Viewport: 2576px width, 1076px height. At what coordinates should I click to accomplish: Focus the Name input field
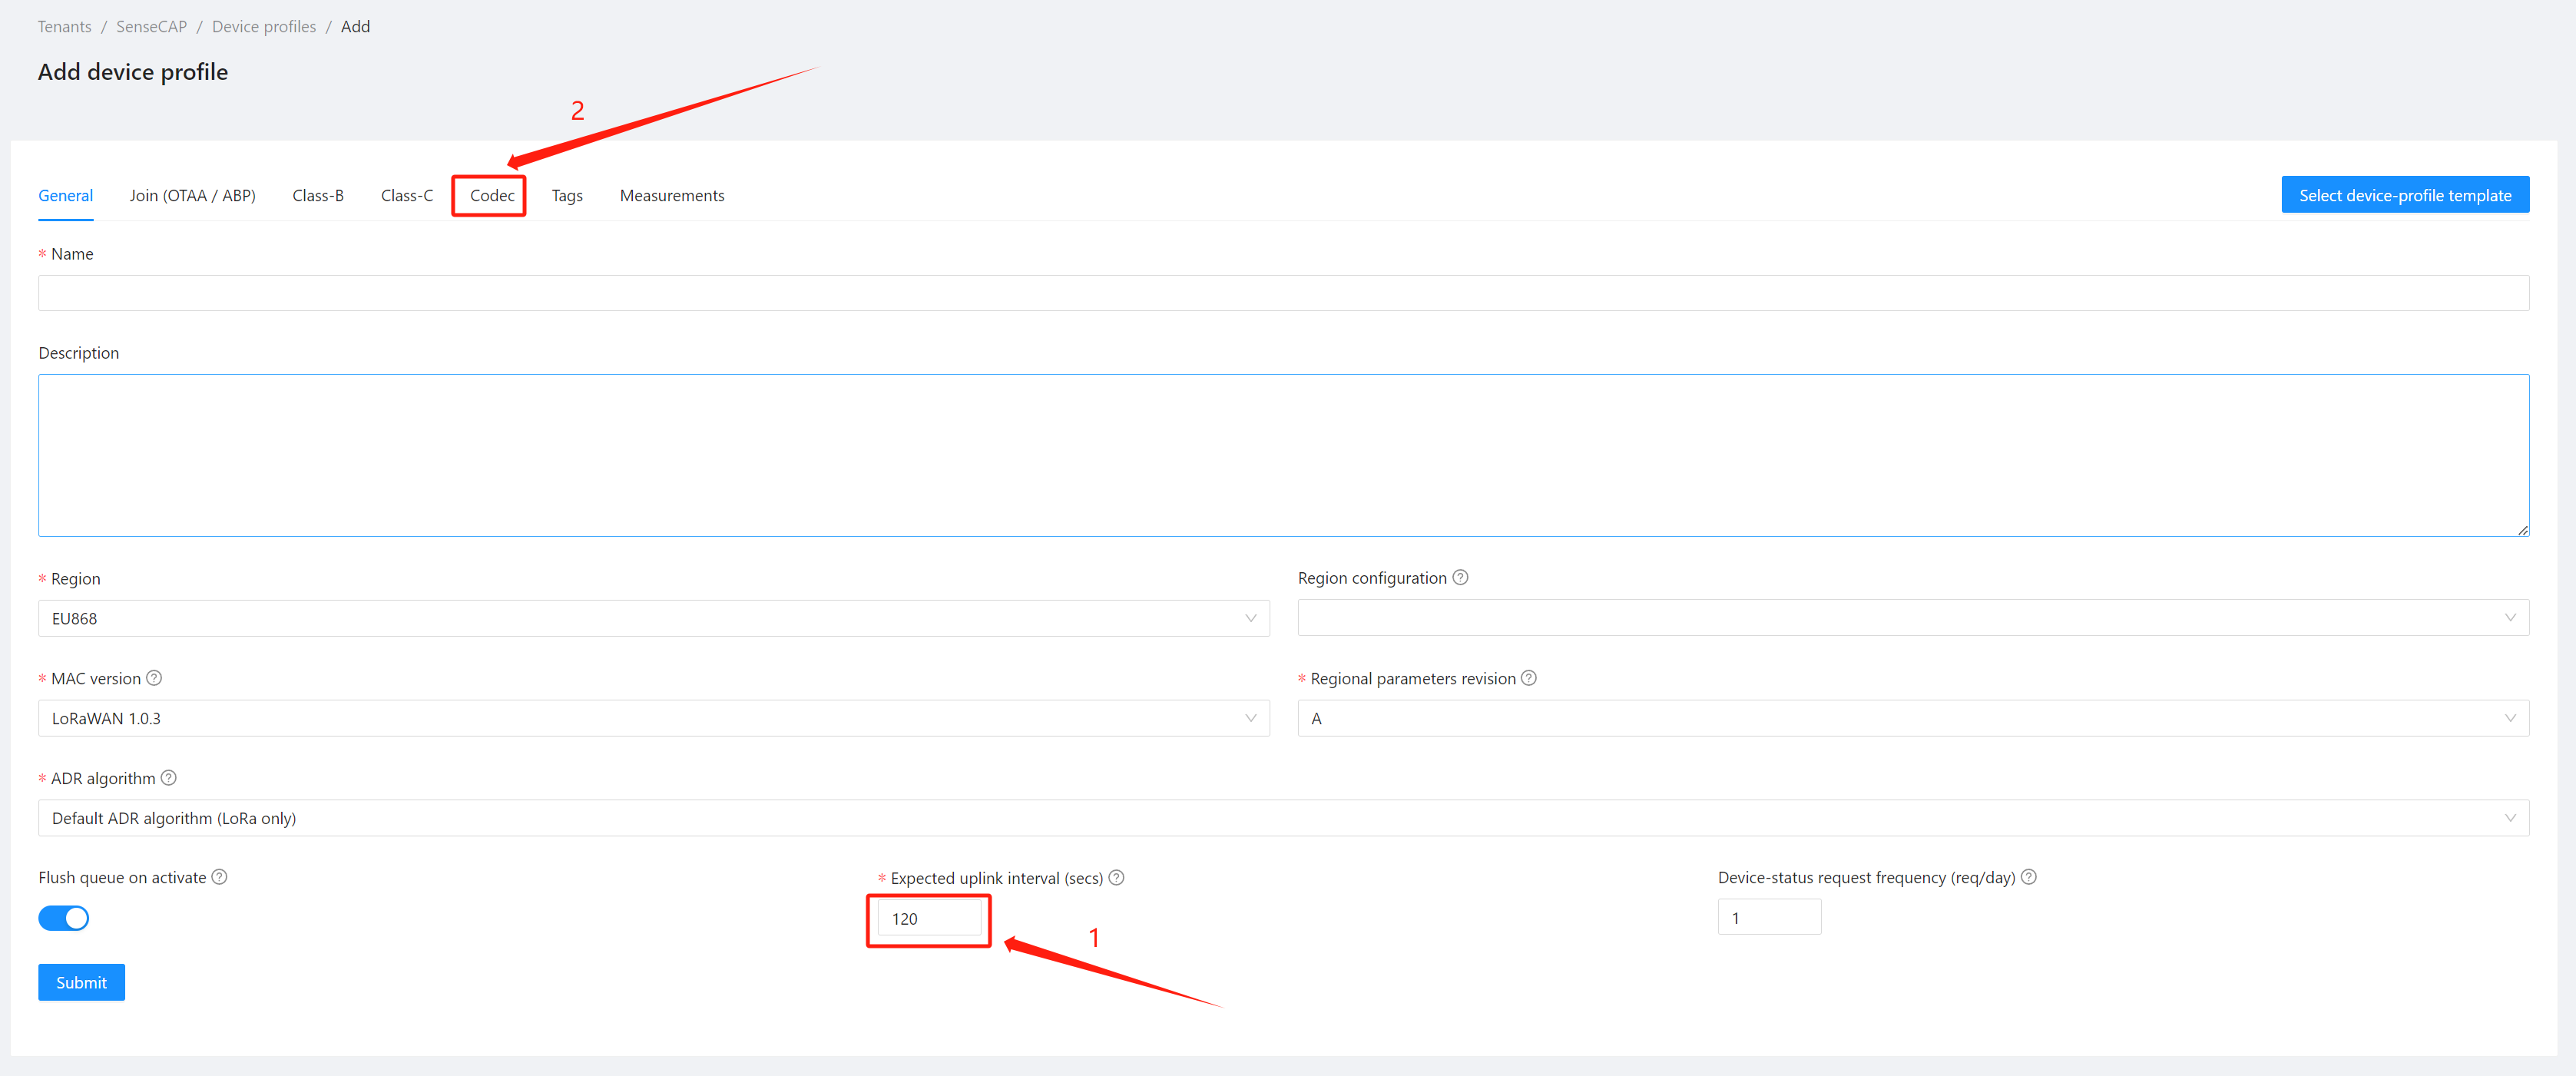[1284, 293]
